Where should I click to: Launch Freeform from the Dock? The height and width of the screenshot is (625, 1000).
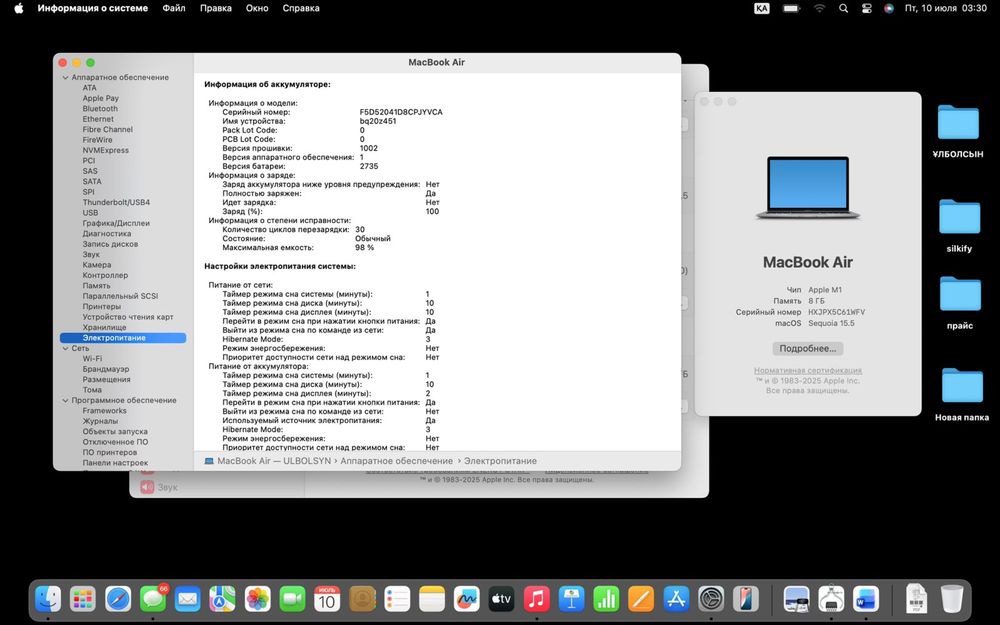point(467,599)
